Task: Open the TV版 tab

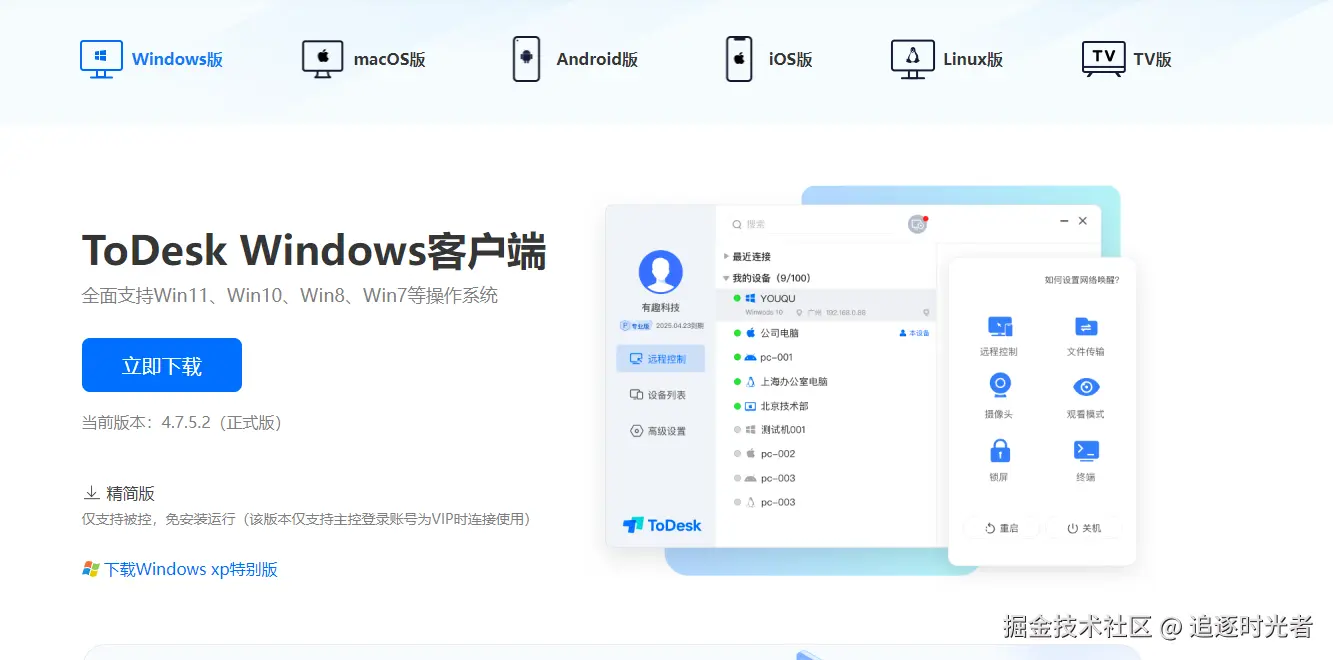Action: click(x=1127, y=59)
